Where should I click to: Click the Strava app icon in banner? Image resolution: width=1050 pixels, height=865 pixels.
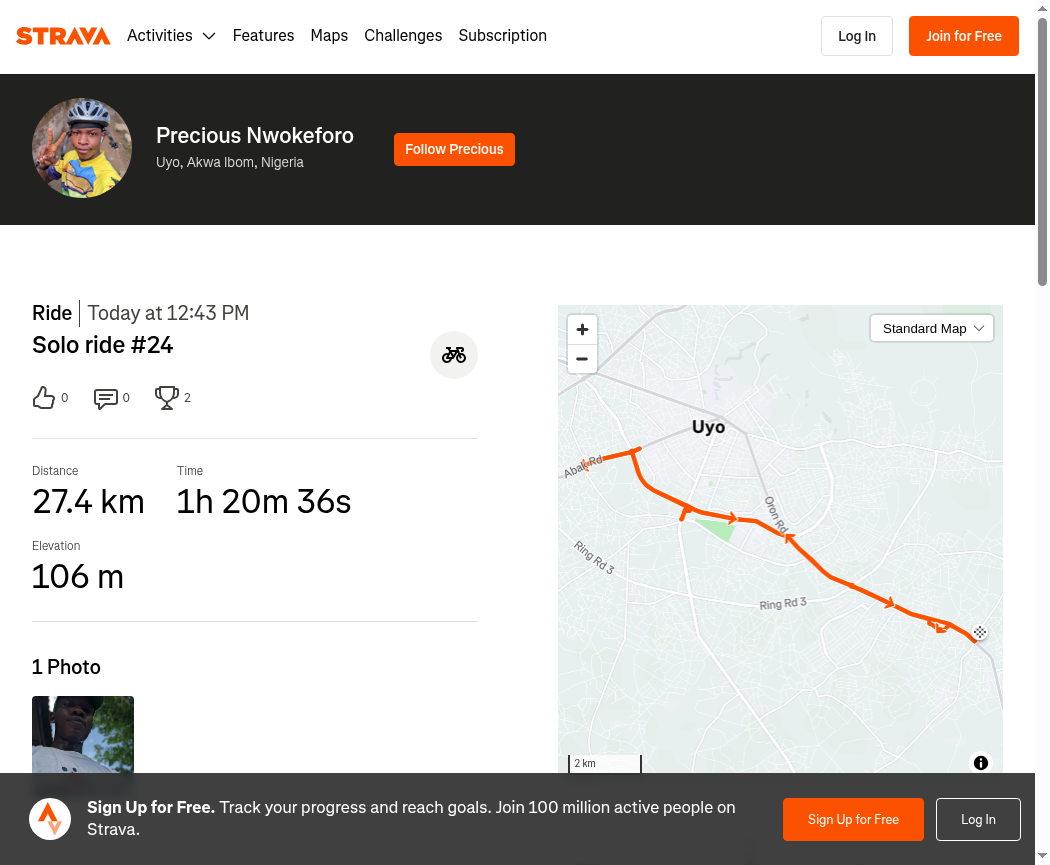tap(50, 819)
